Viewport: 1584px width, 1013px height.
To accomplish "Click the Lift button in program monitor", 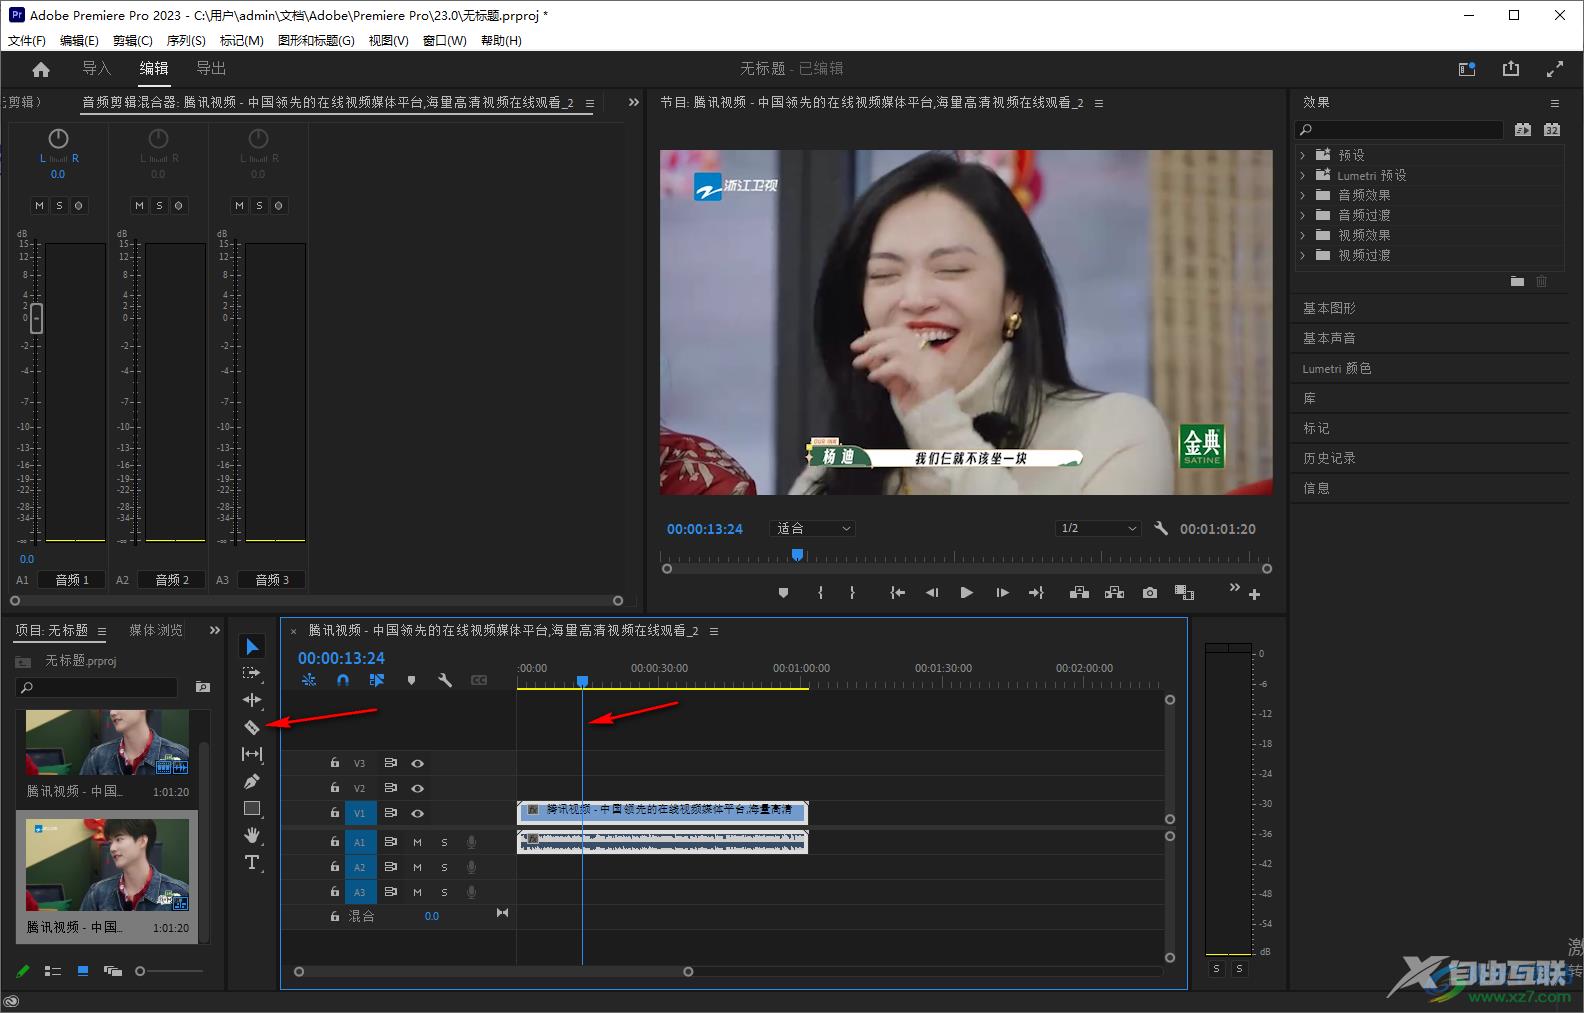I will point(1079,593).
